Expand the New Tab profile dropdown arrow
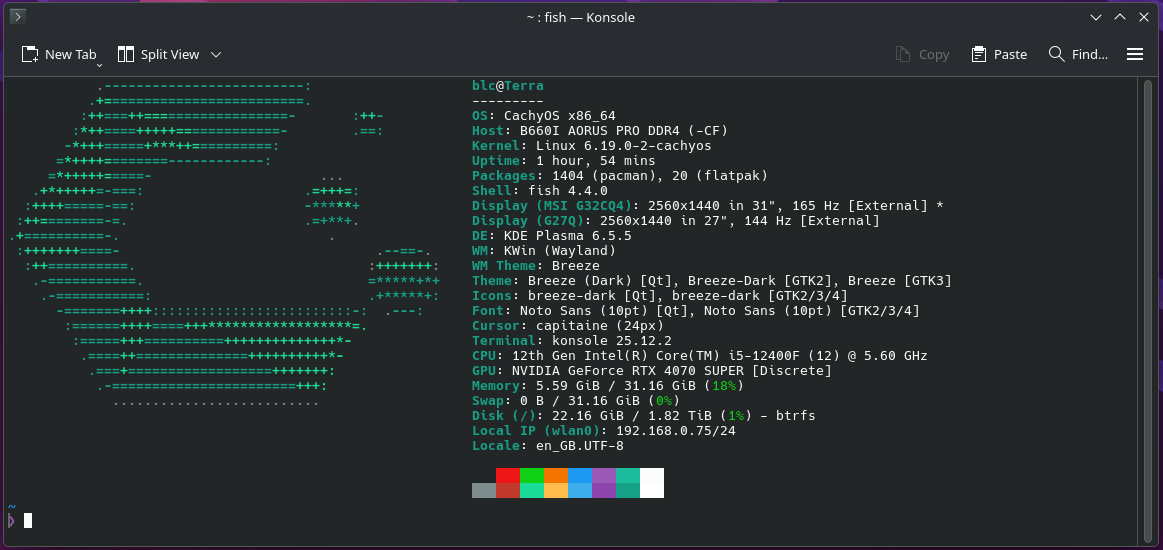Image resolution: width=1163 pixels, height=550 pixels. tap(99, 65)
